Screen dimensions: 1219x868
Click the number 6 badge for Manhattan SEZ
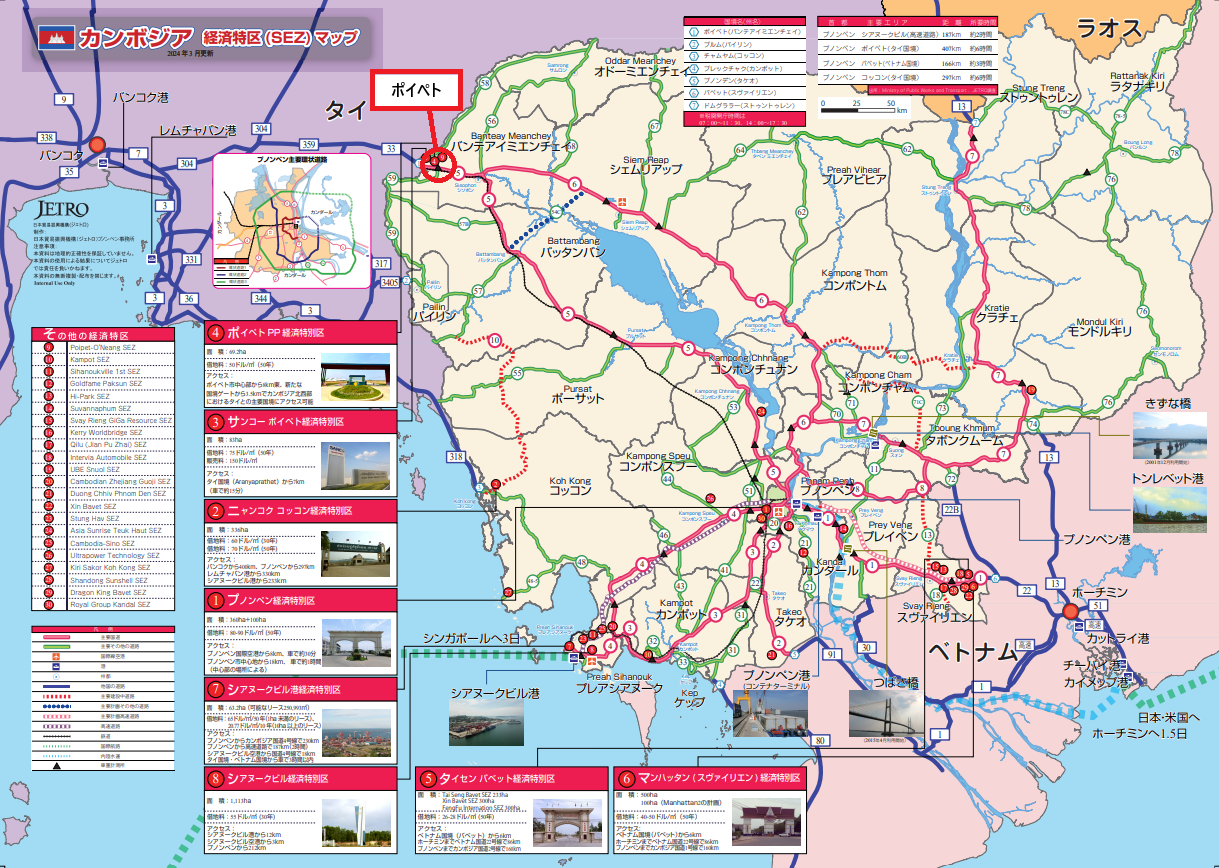626,777
